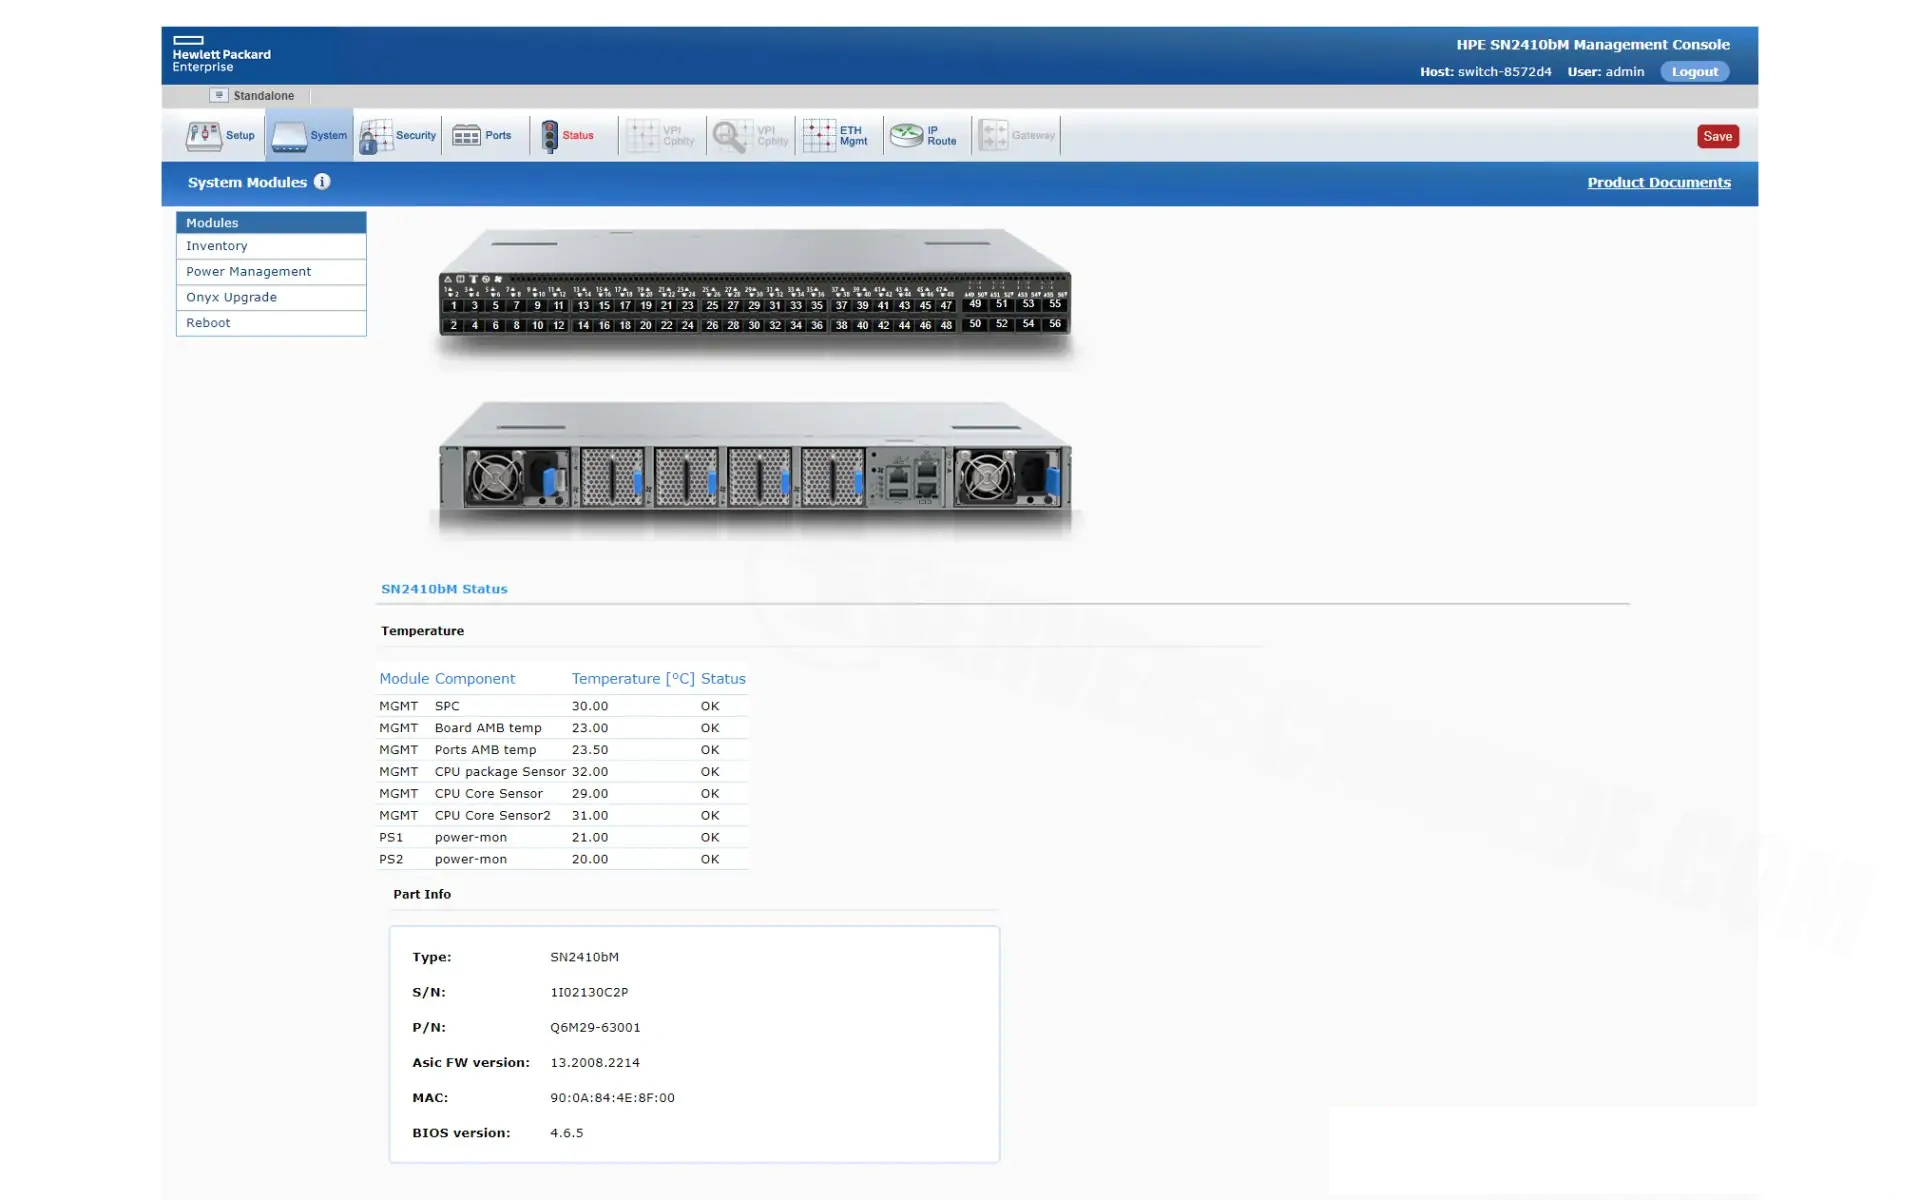Click the left power supply fan image
Image resolution: width=1920 pixels, height=1200 pixels.
click(x=494, y=478)
